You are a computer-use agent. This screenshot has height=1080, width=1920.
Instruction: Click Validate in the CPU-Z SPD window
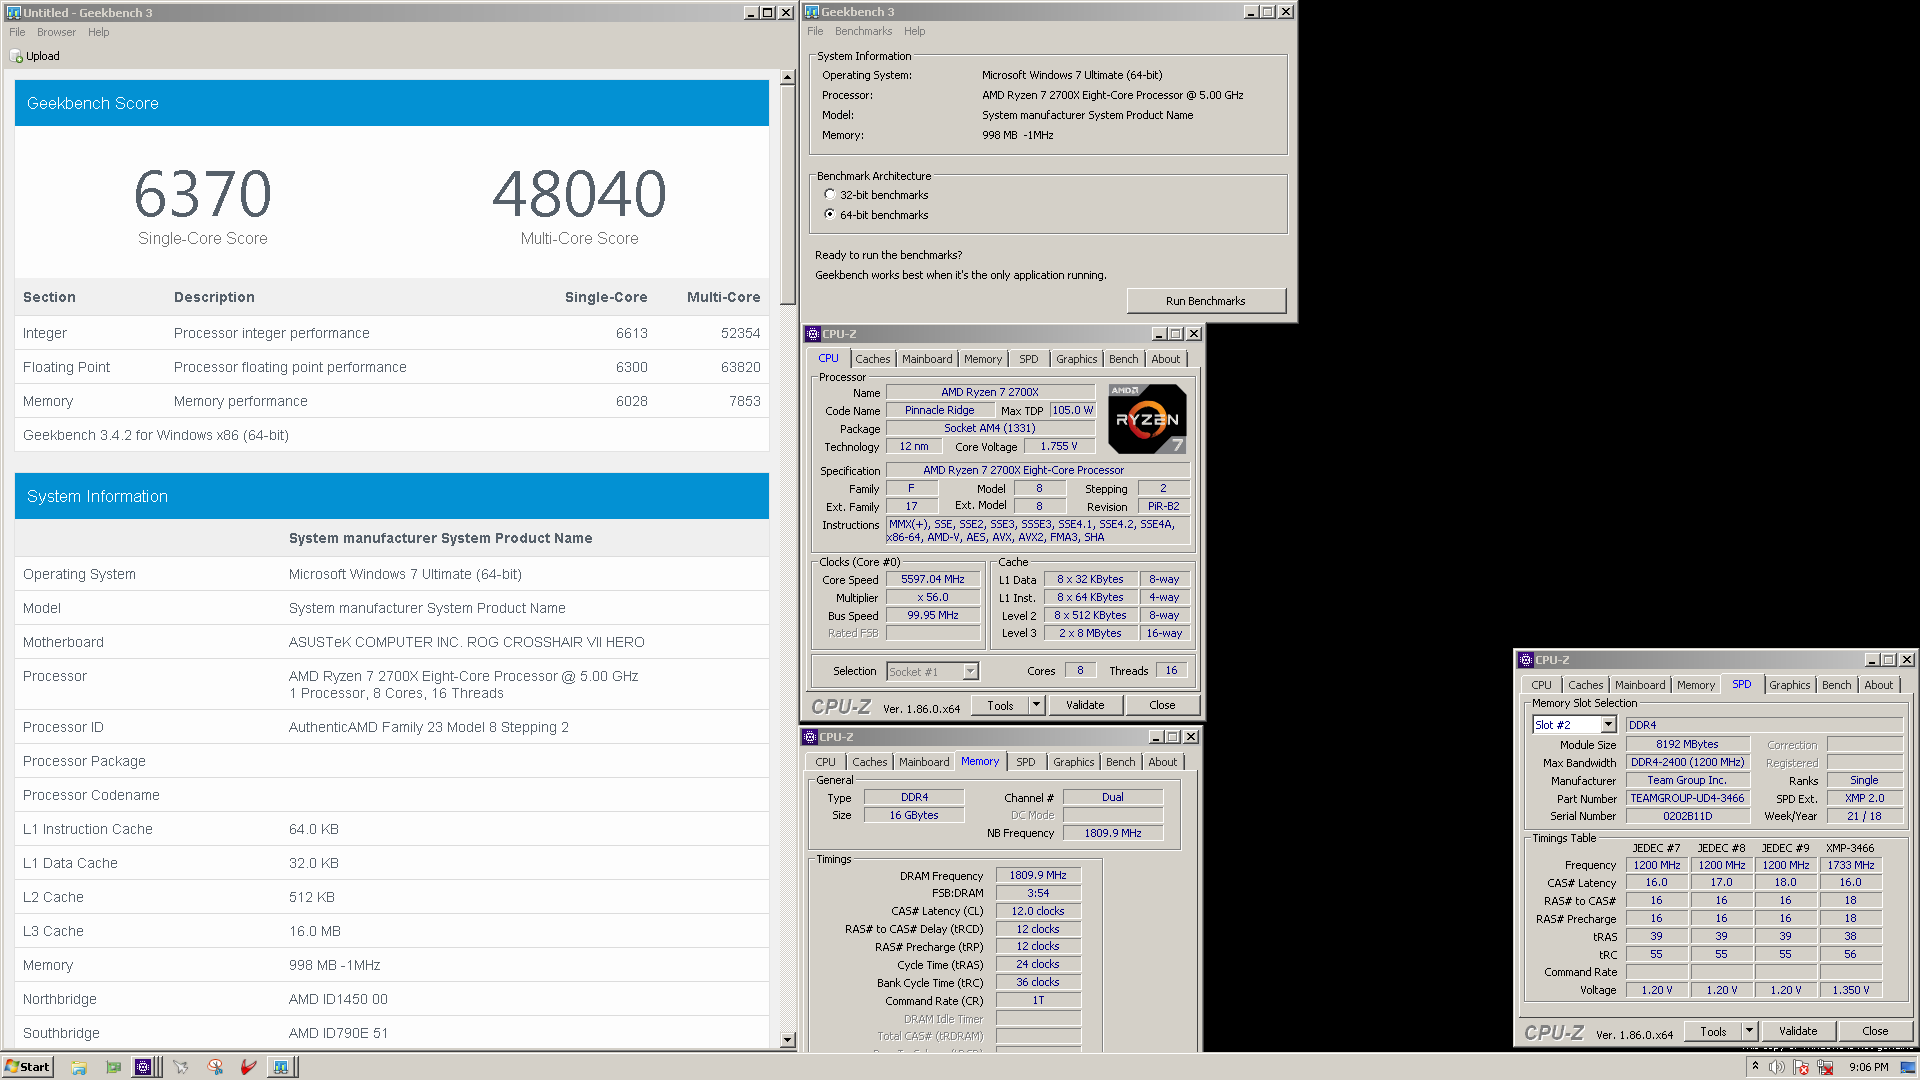pyautogui.click(x=1798, y=1031)
